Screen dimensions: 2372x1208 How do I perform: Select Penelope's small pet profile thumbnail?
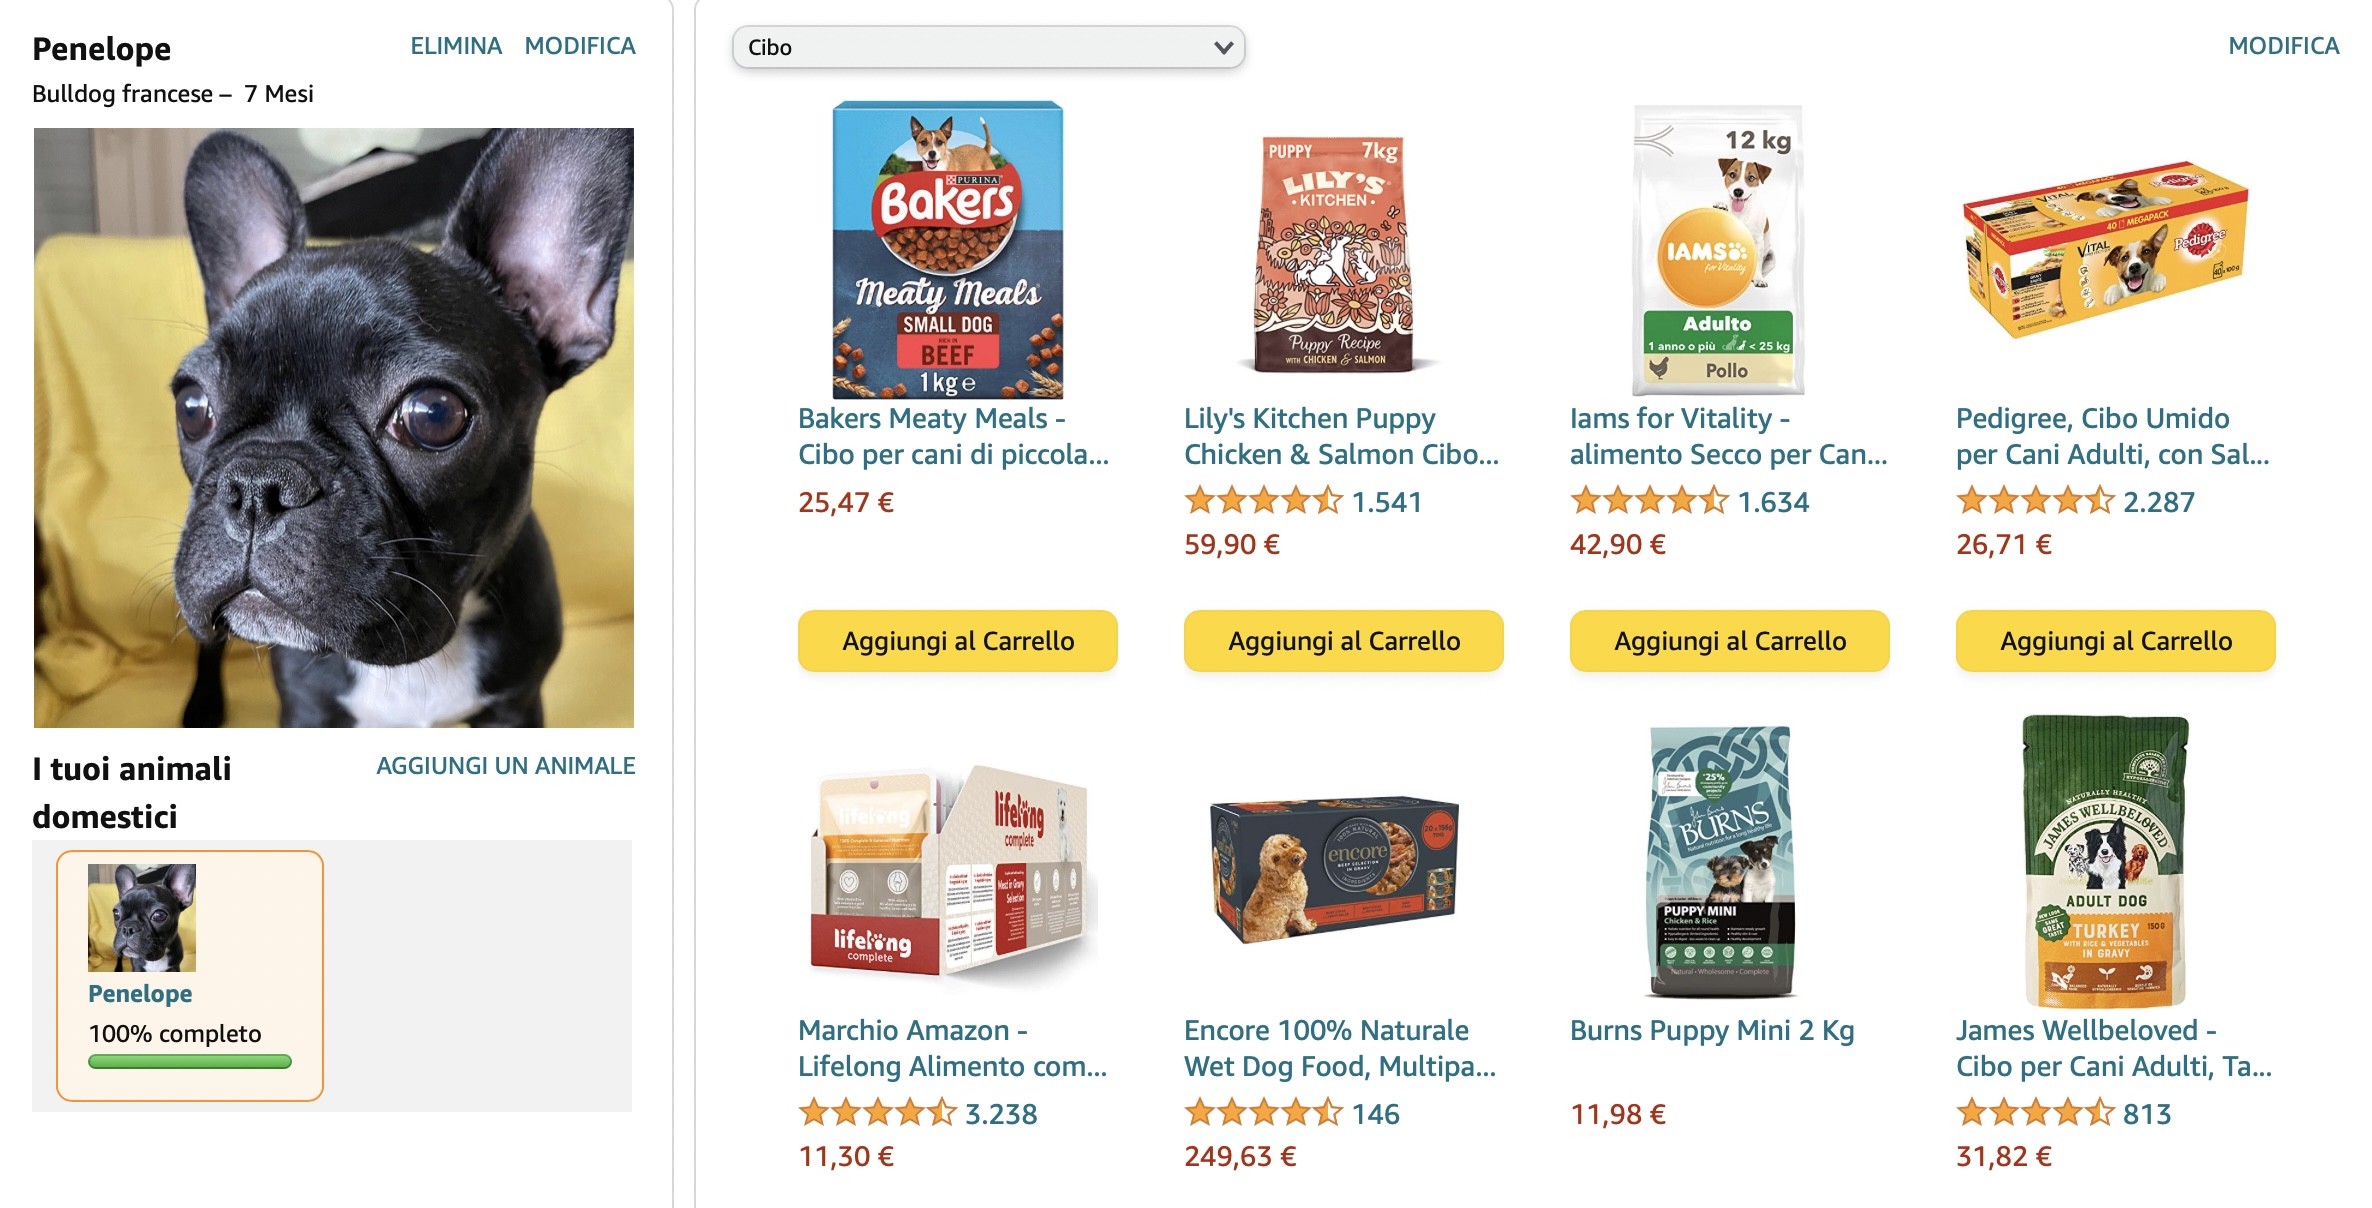point(142,918)
